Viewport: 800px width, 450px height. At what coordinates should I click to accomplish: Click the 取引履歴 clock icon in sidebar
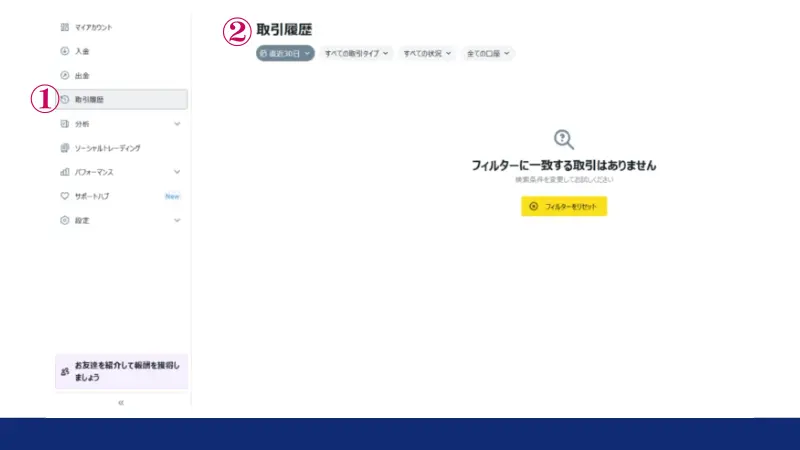point(65,100)
